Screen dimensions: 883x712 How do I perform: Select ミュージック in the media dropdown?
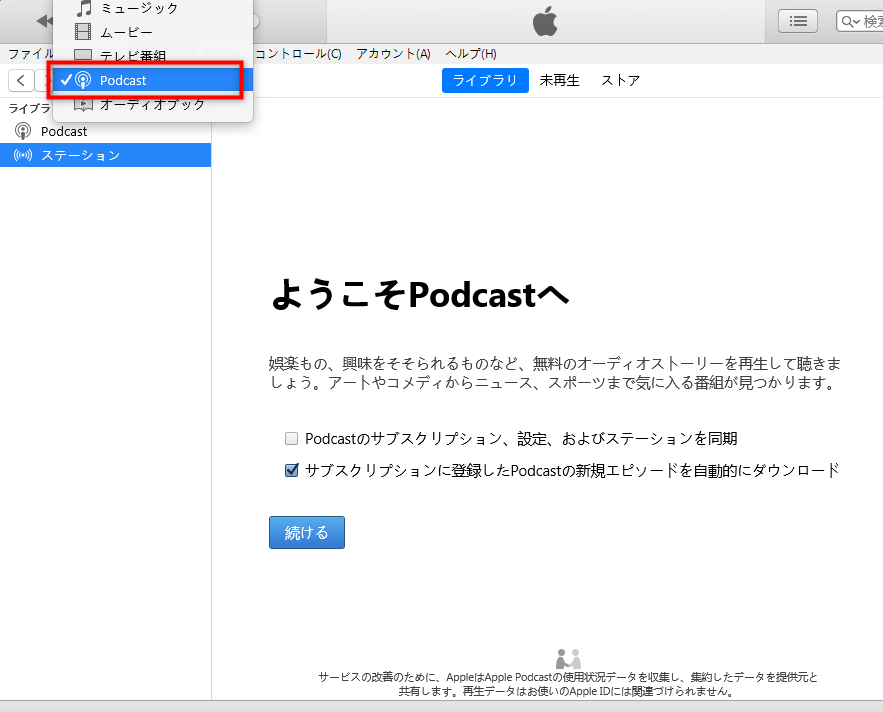(153, 8)
